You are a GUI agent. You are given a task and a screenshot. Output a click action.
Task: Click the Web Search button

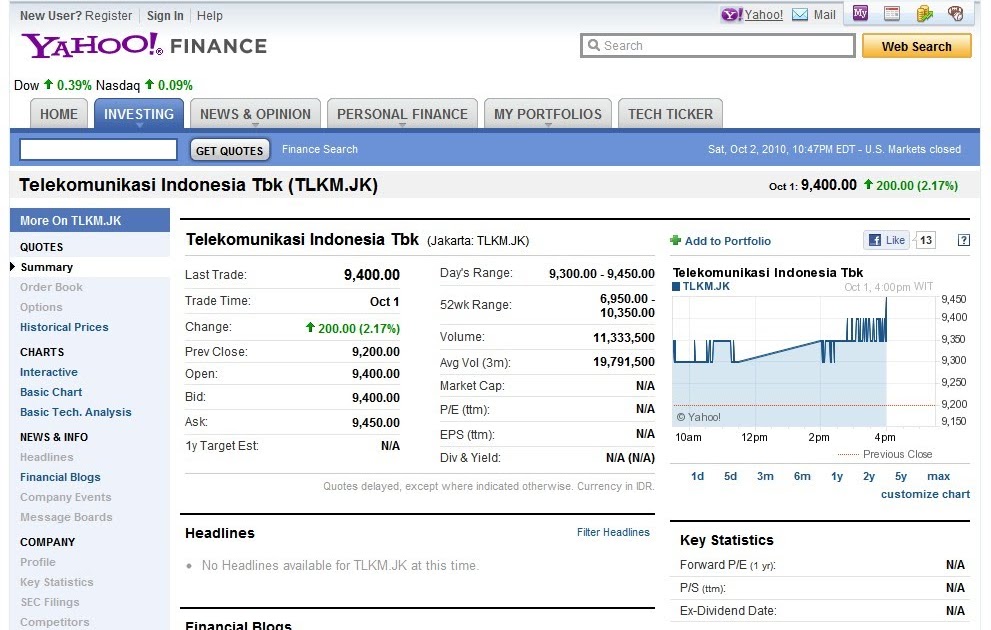tap(916, 46)
